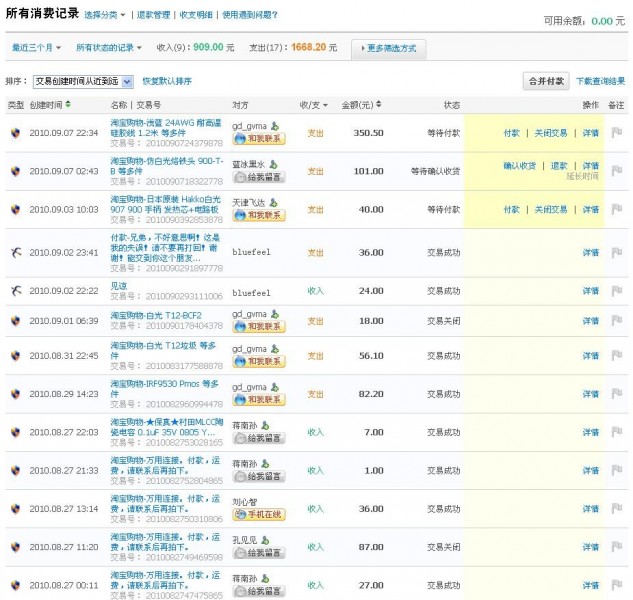
Task: Click the transfer type icon on the 见谅 row
Action: coord(15,291)
